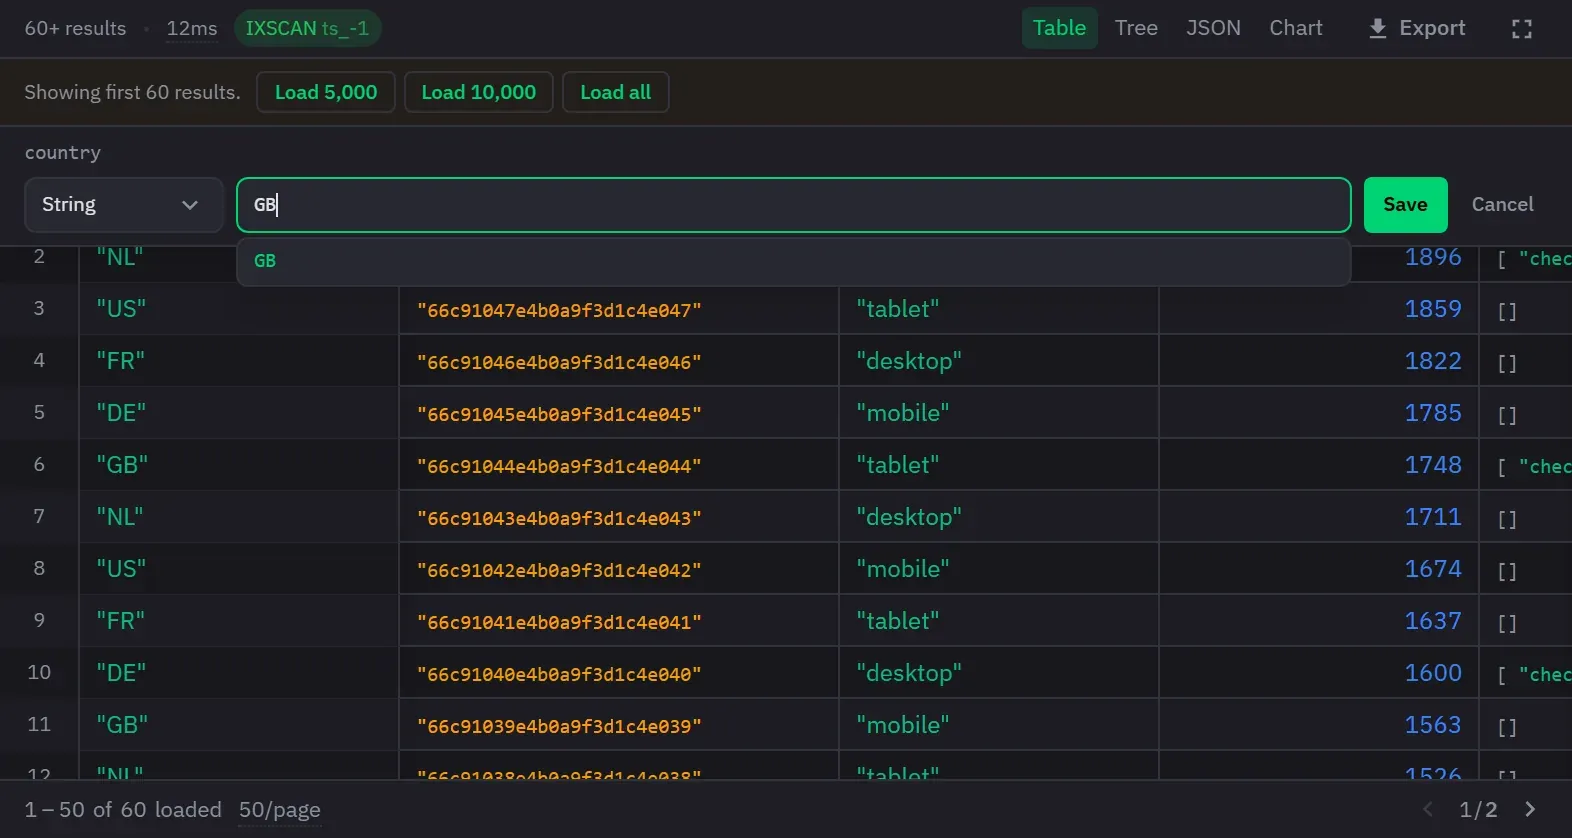Click value 1785
This screenshot has width=1572, height=838.
pos(1433,413)
